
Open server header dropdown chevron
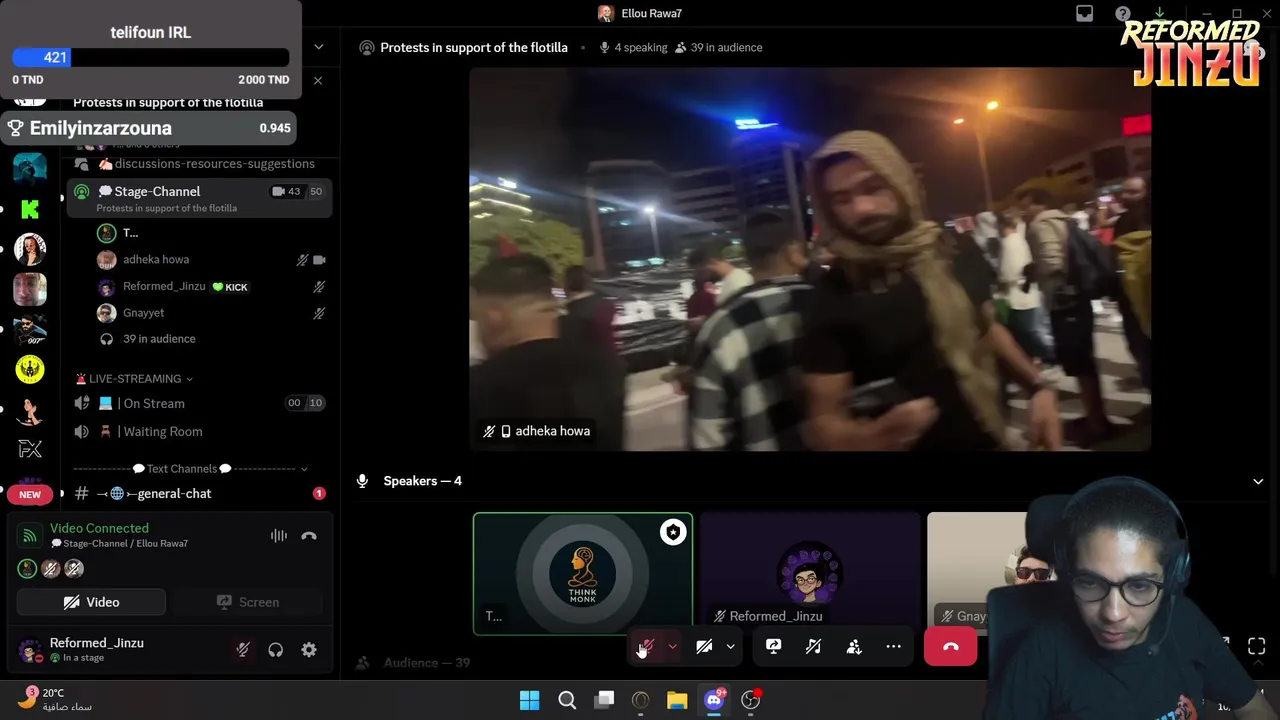[x=319, y=47]
